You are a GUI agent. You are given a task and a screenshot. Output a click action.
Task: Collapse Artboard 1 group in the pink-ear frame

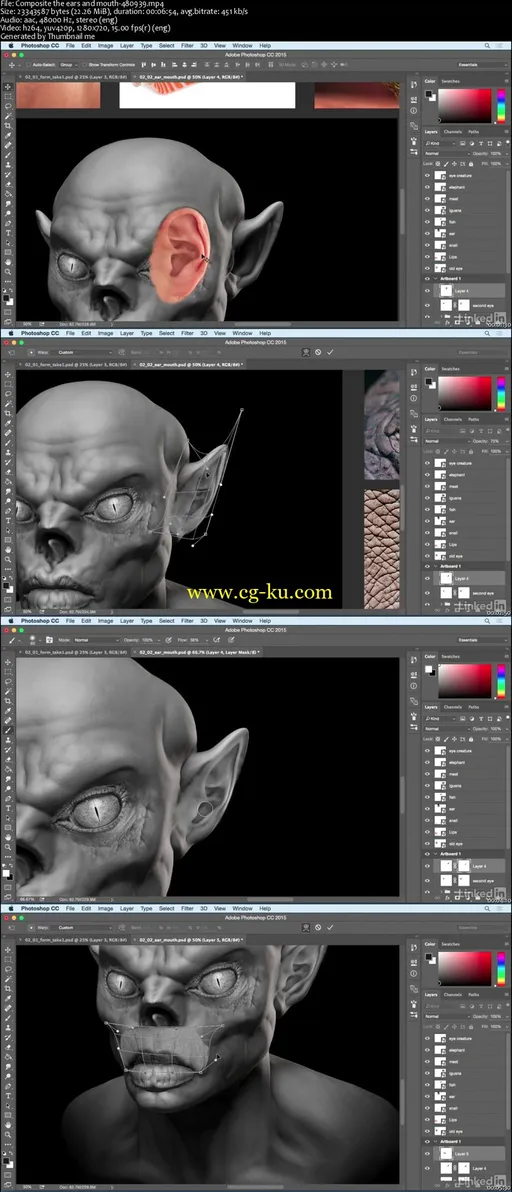pyautogui.click(x=435, y=278)
